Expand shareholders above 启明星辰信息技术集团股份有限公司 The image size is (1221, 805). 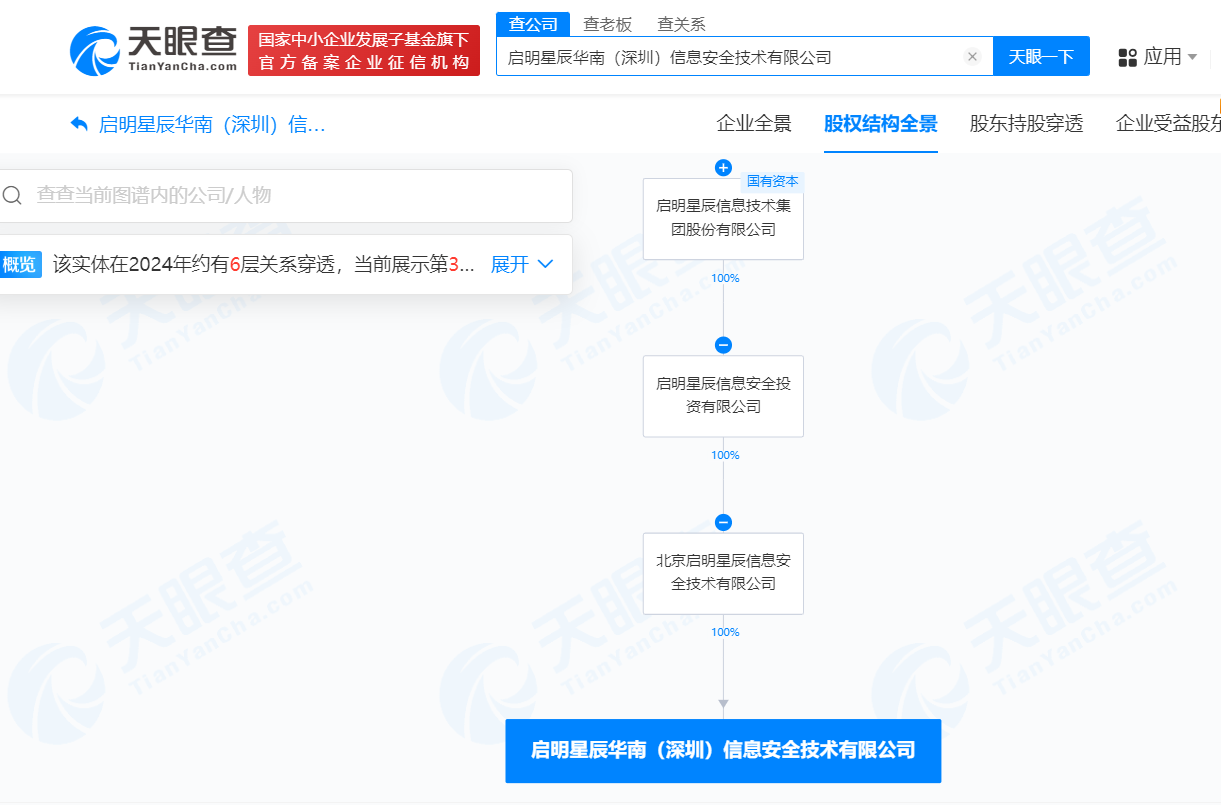click(x=723, y=168)
